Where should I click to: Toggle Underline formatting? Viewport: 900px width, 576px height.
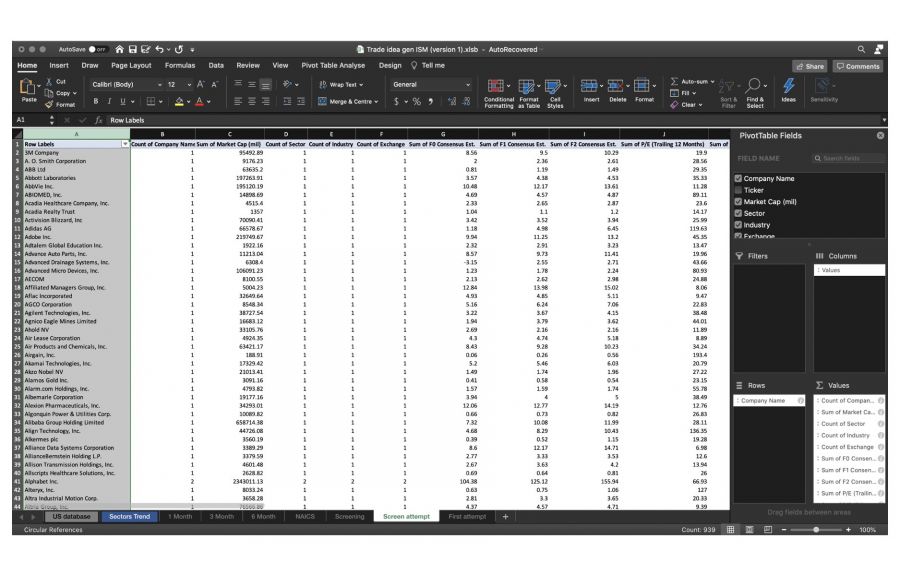[x=123, y=102]
